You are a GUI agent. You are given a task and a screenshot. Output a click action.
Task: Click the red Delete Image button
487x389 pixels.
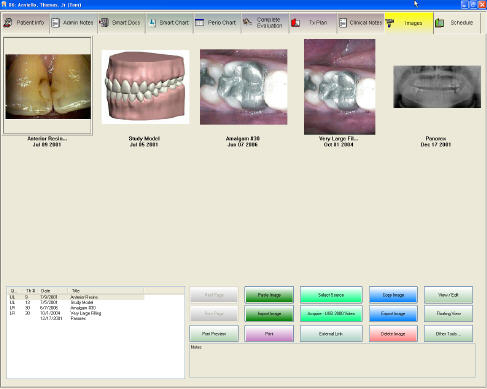click(x=393, y=334)
